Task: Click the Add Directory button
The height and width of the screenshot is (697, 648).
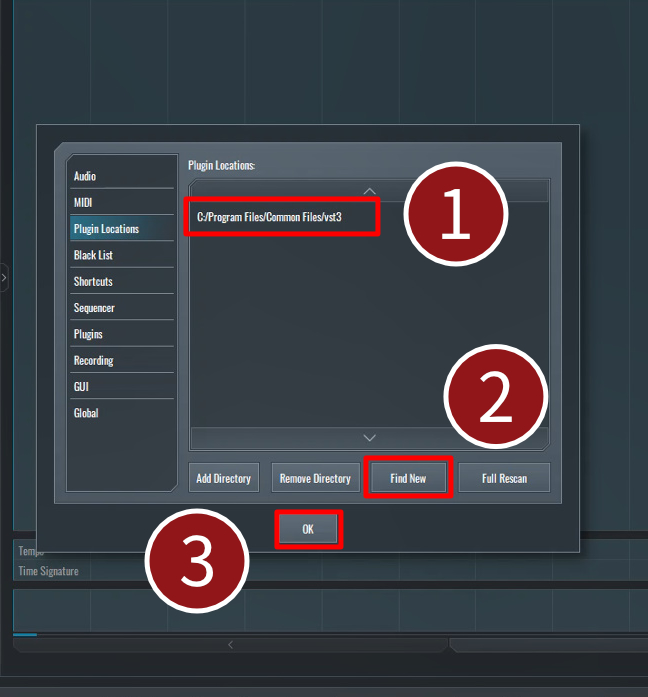Action: click(x=223, y=478)
